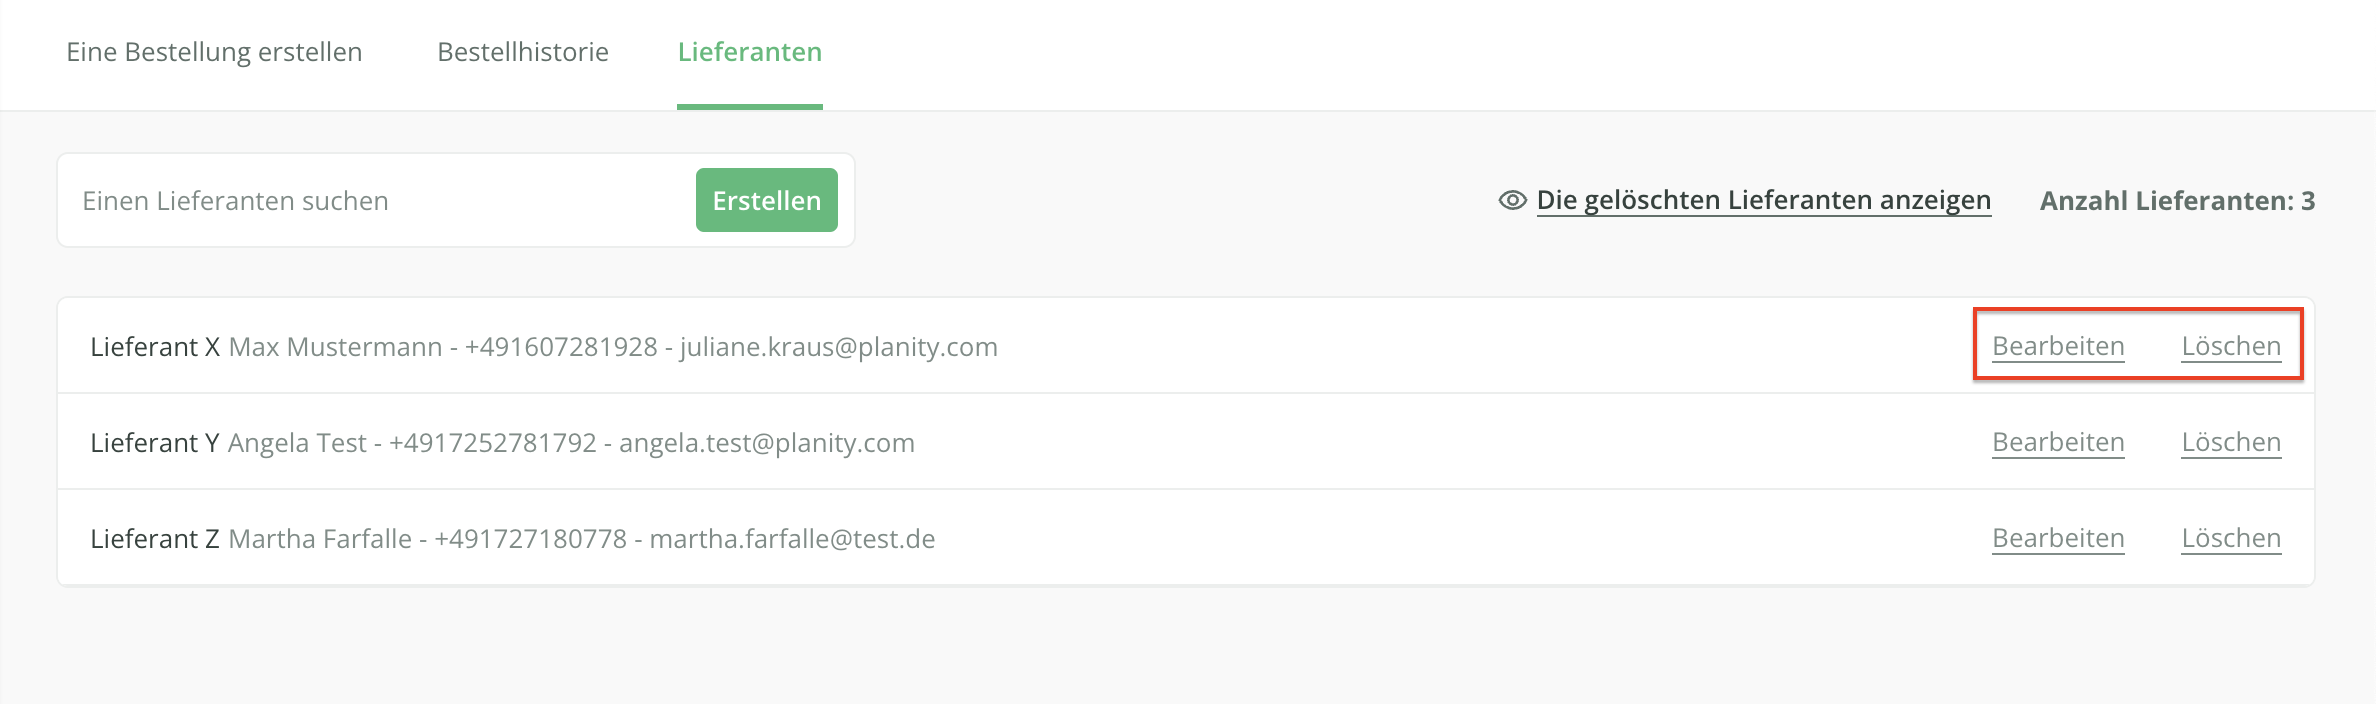The image size is (2376, 704).
Task: Show deleted suppliers via 'Die gelöschten Lieferanten anzeigen'
Action: 1763,201
